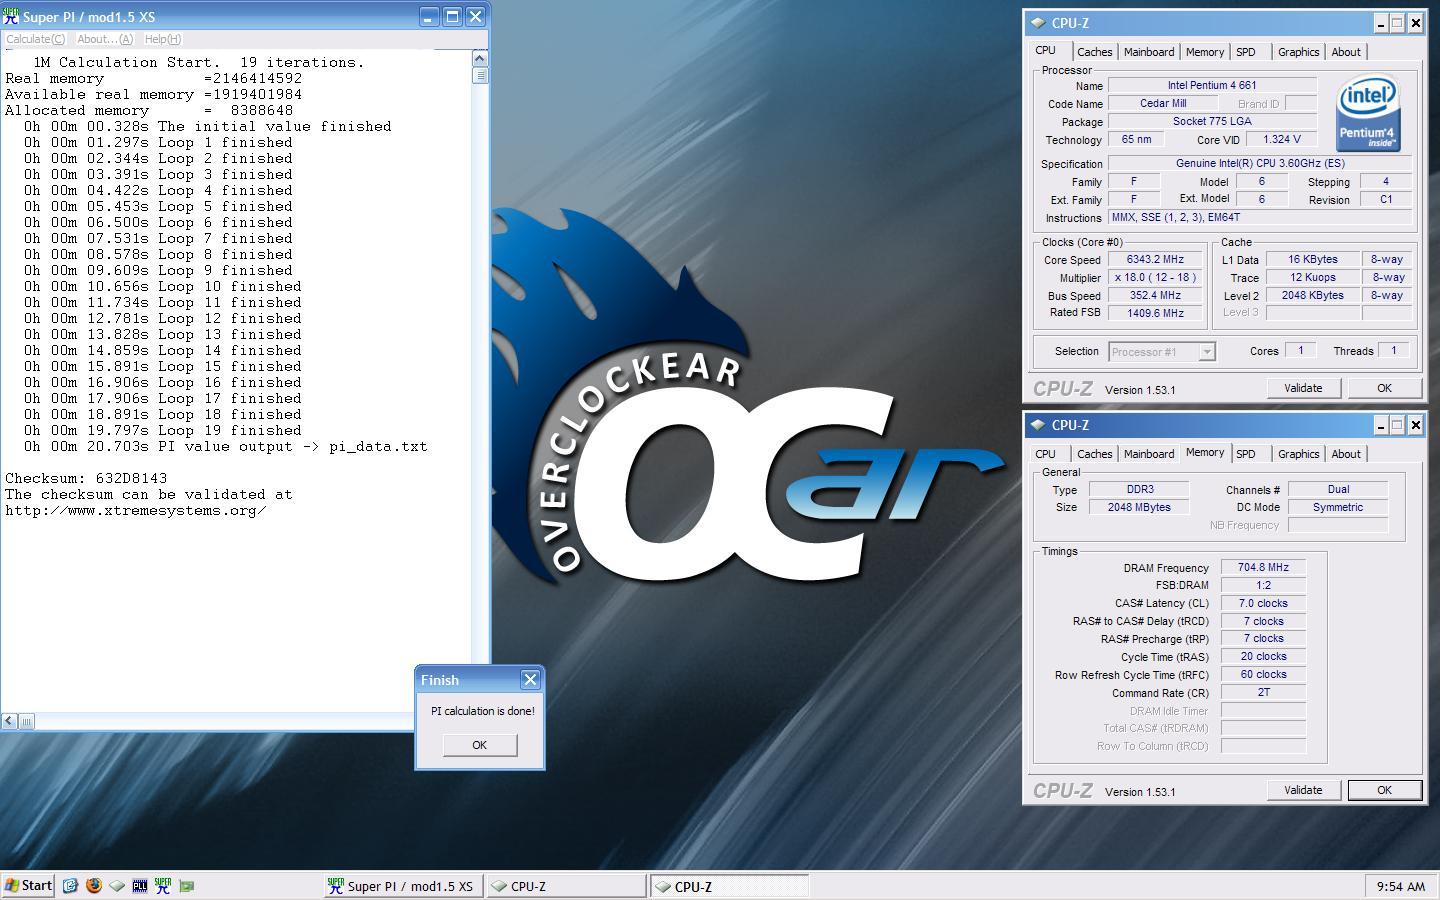
Task: Select the Caches tab in the top CPU-Z window
Action: pyautogui.click(x=1094, y=52)
